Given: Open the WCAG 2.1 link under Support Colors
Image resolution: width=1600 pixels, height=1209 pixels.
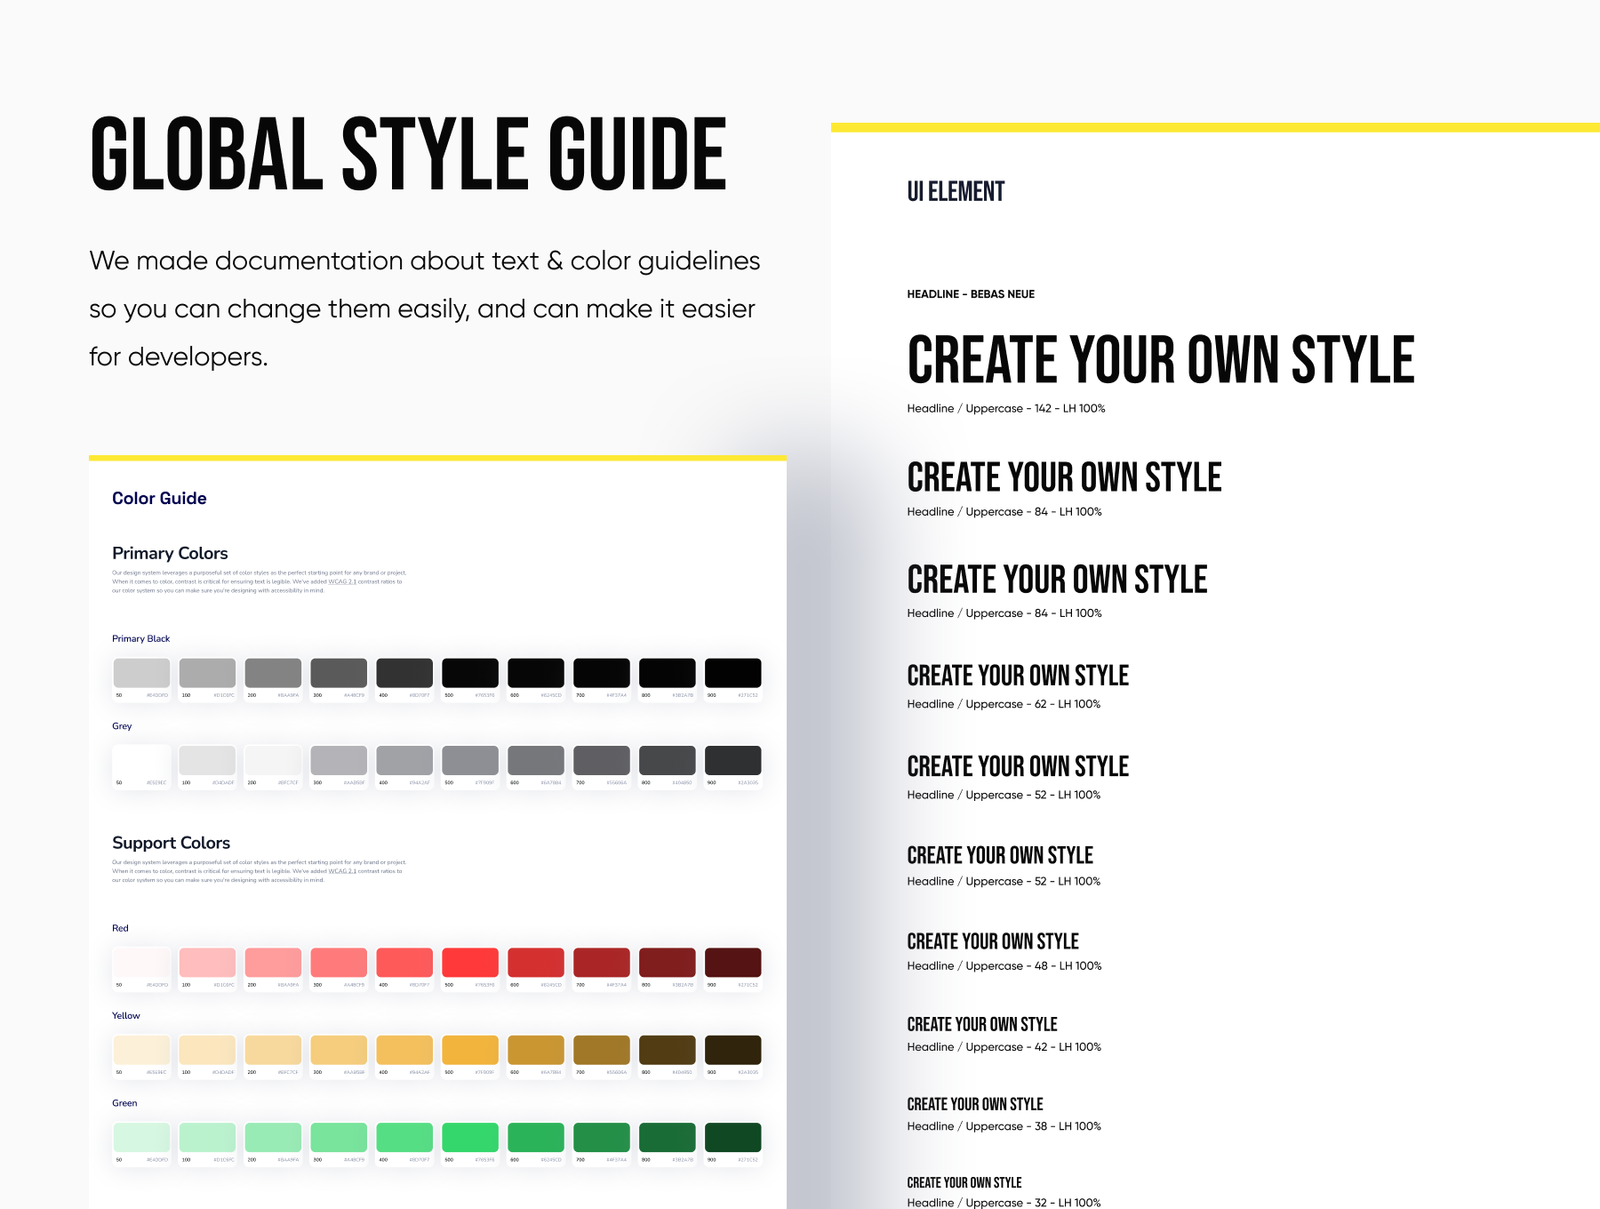Looking at the screenshot, I should 342,871.
